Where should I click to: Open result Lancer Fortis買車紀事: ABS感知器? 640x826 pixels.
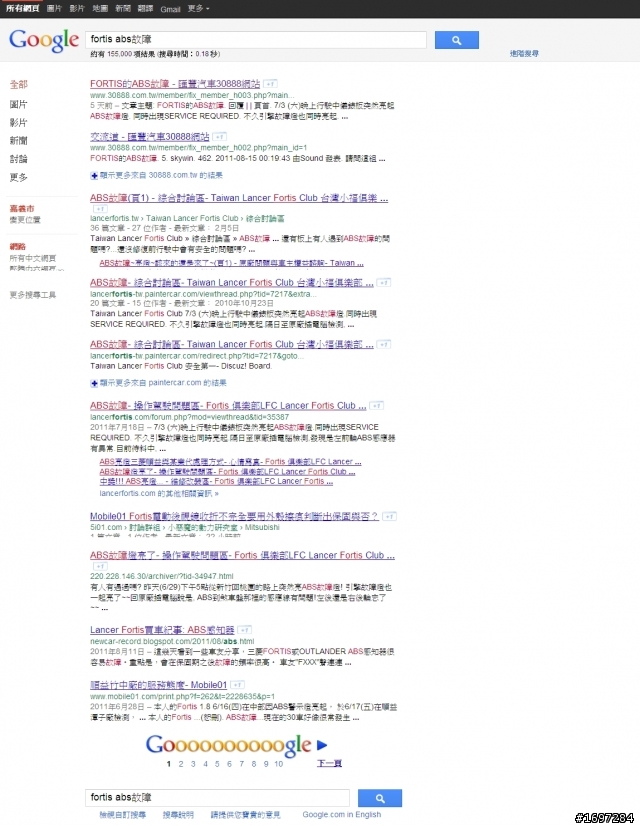(x=162, y=630)
